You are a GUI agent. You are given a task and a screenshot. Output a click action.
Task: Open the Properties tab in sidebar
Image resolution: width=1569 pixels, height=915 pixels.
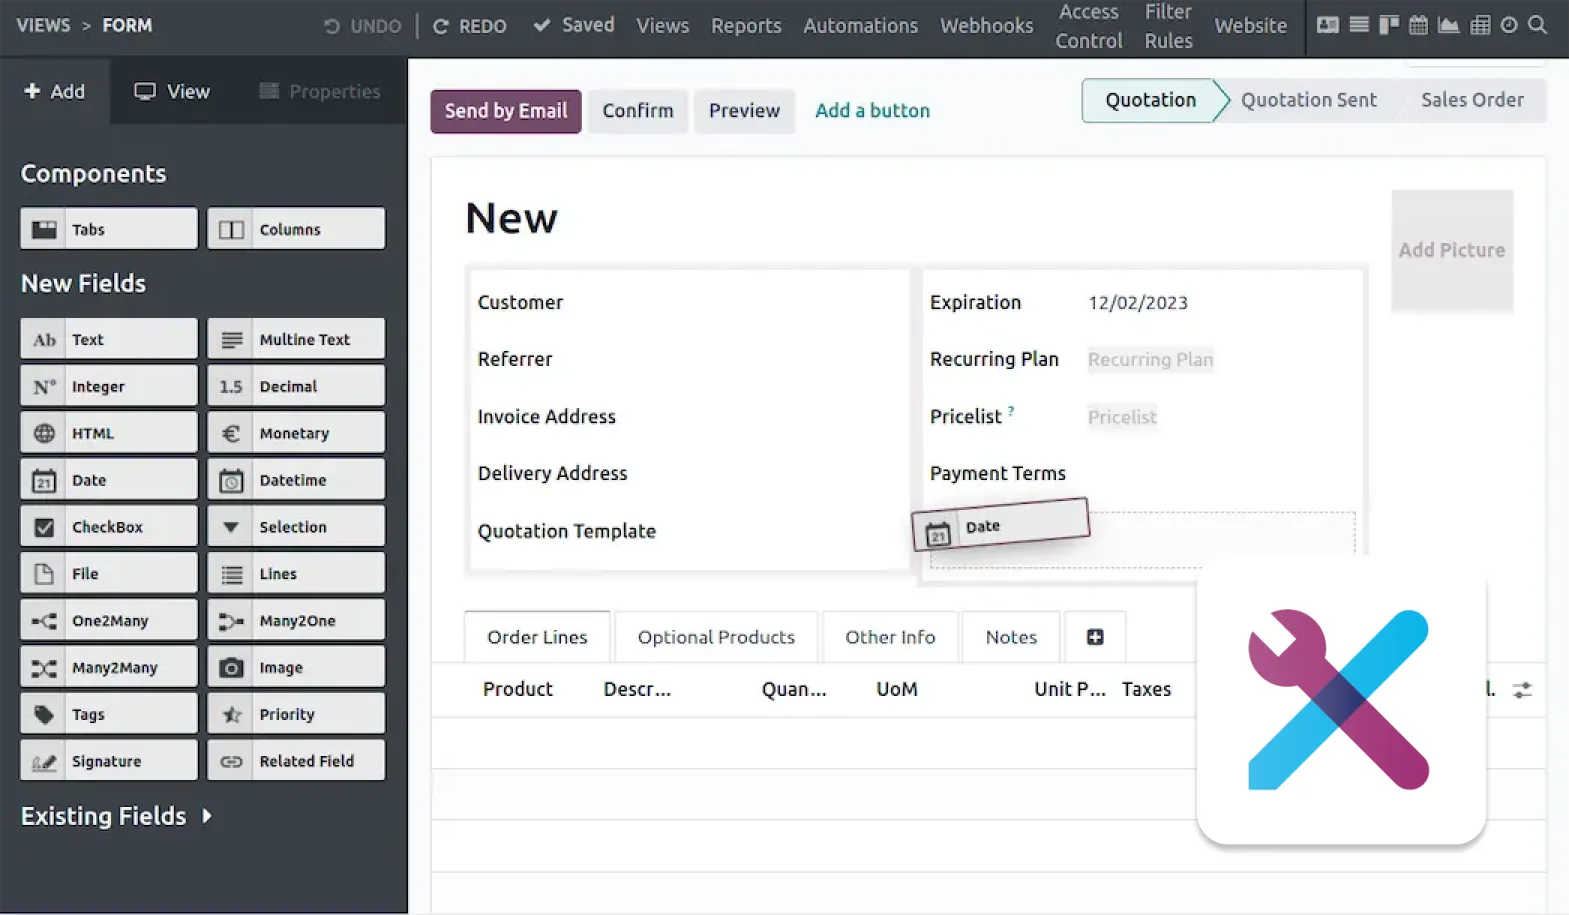(320, 91)
